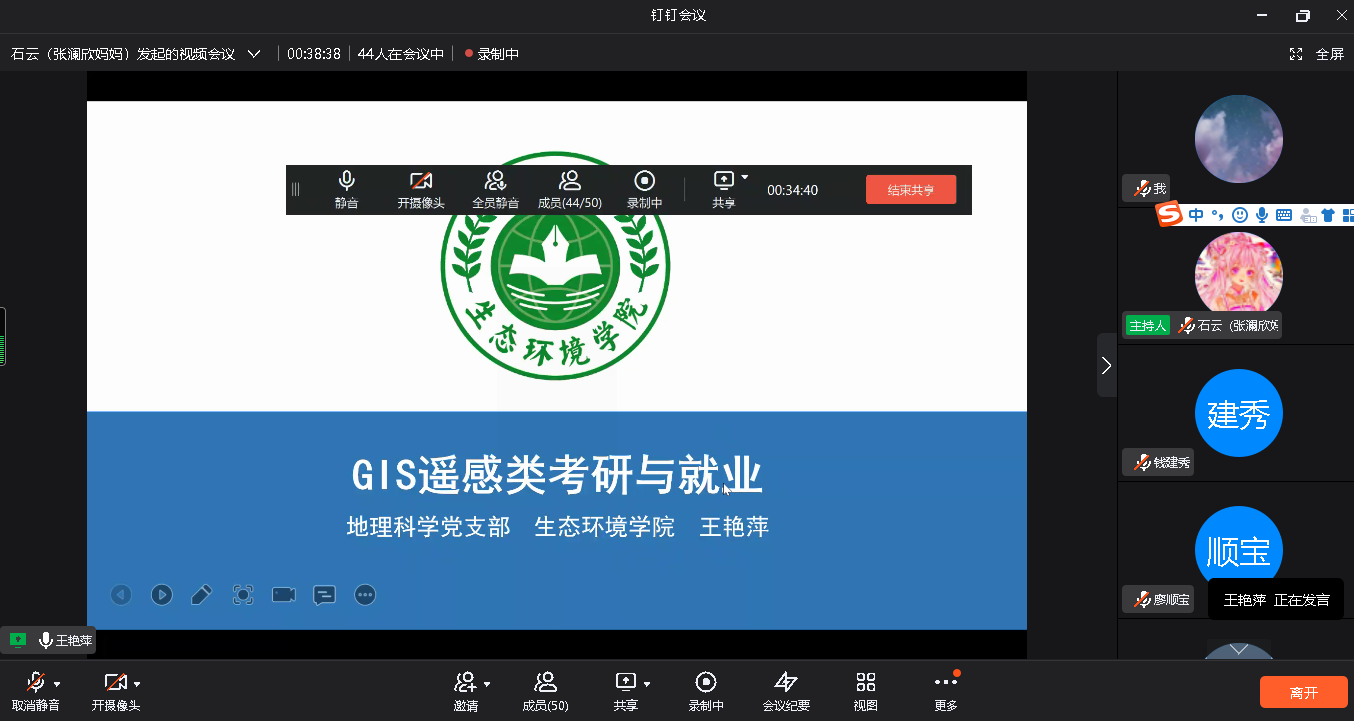Open 会议纪要 meeting minutes
The image size is (1354, 721).
[x=786, y=683]
